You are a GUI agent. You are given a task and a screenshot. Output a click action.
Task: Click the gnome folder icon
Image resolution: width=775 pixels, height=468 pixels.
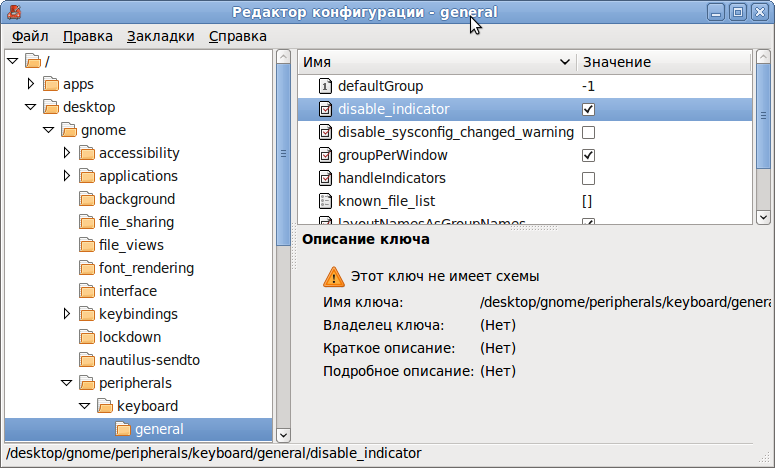69,130
